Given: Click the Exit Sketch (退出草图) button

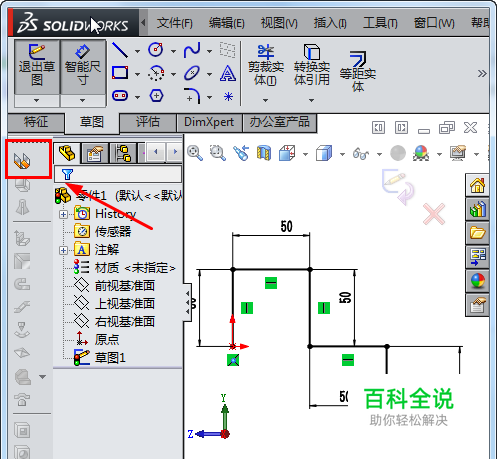Looking at the screenshot, I should (37, 67).
